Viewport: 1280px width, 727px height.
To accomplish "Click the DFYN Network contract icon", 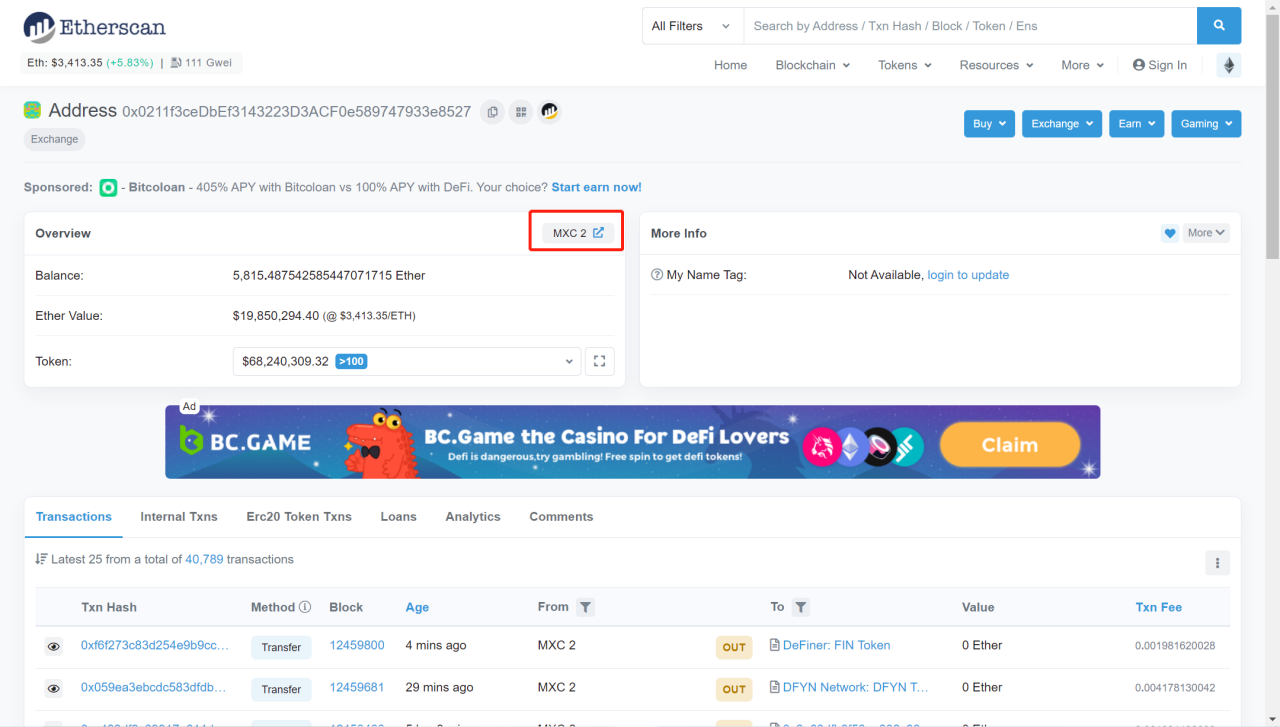I will pos(774,688).
